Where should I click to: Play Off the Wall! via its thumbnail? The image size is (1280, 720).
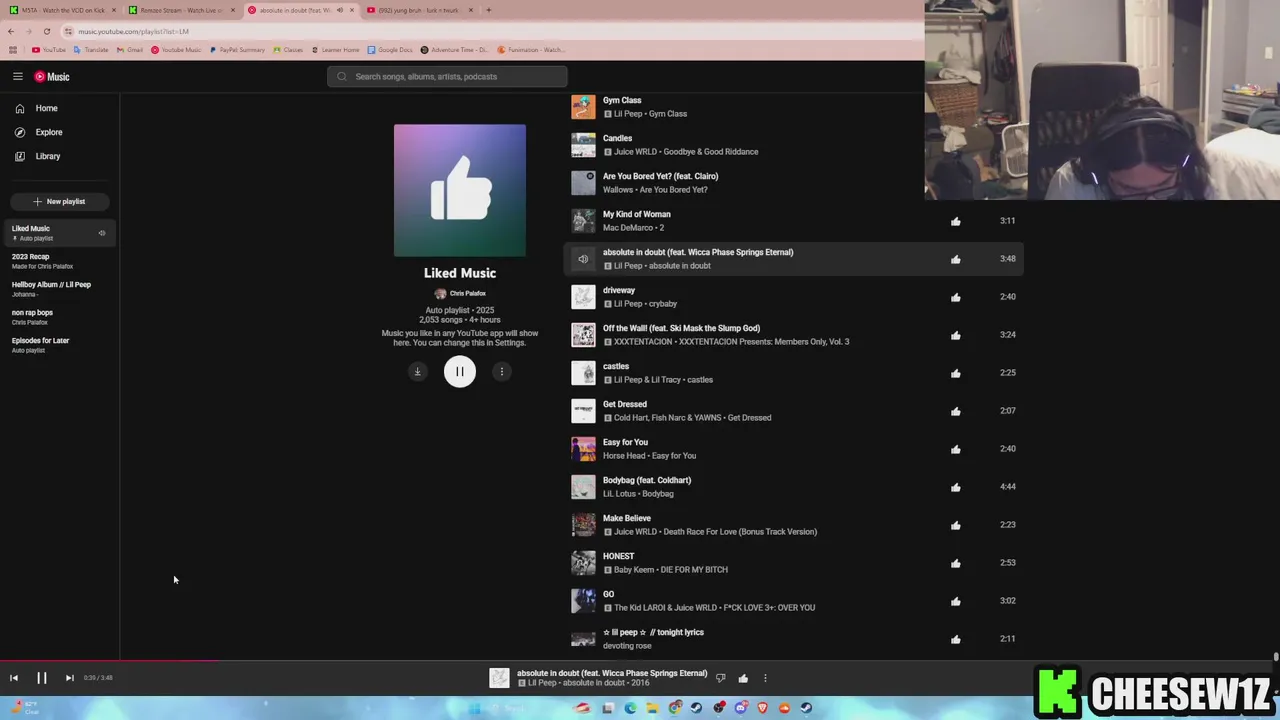tap(583, 335)
